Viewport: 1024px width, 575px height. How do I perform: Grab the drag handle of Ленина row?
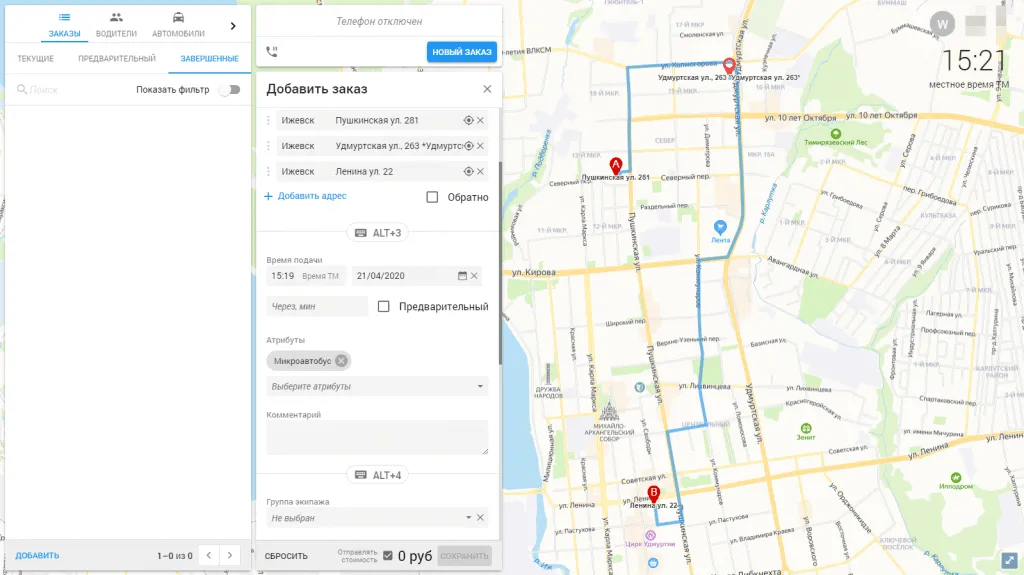(268, 171)
